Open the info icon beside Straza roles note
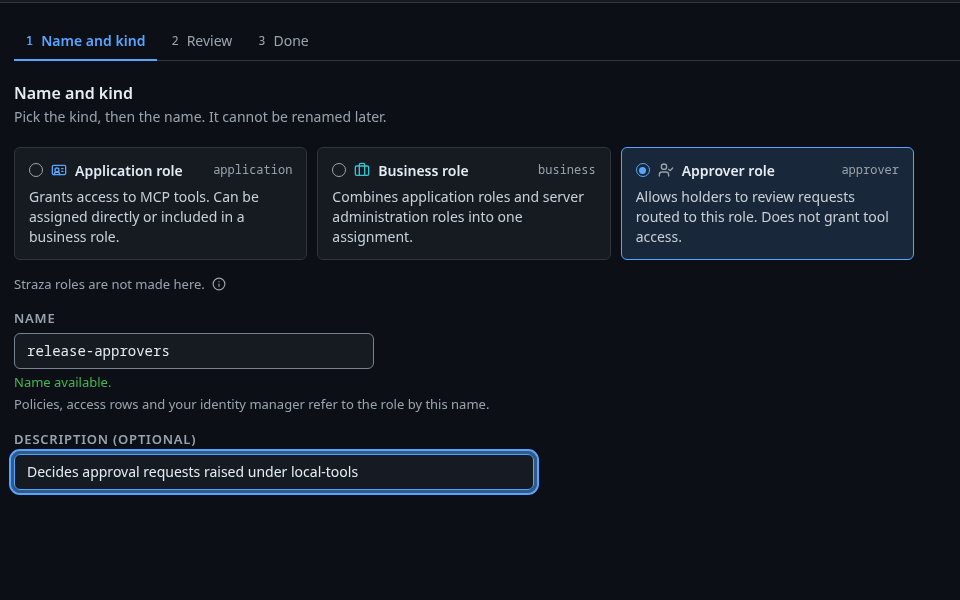The height and width of the screenshot is (600, 960). point(219,284)
